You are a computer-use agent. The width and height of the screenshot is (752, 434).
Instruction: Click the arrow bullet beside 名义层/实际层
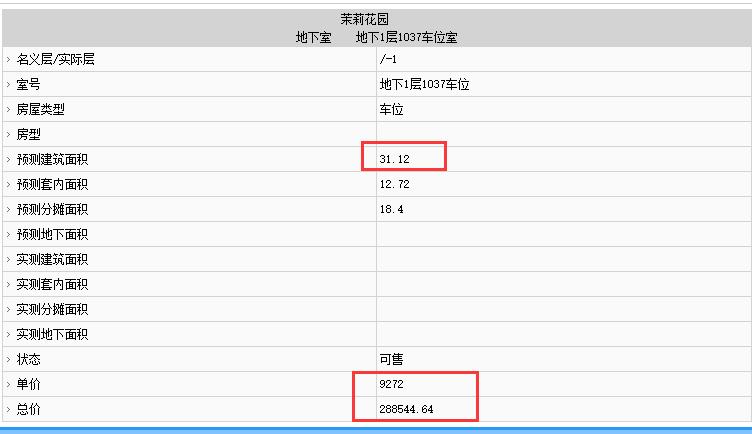click(x=8, y=59)
